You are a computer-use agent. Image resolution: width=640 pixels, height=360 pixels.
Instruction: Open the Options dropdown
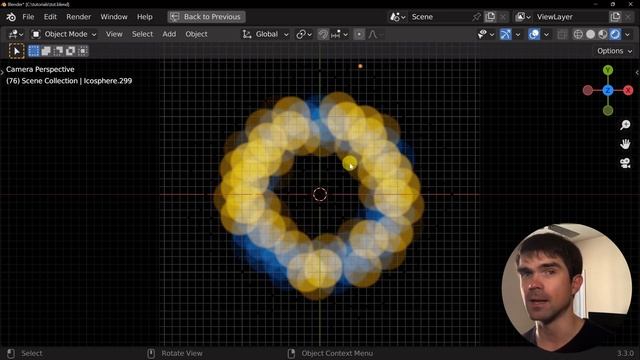(614, 51)
